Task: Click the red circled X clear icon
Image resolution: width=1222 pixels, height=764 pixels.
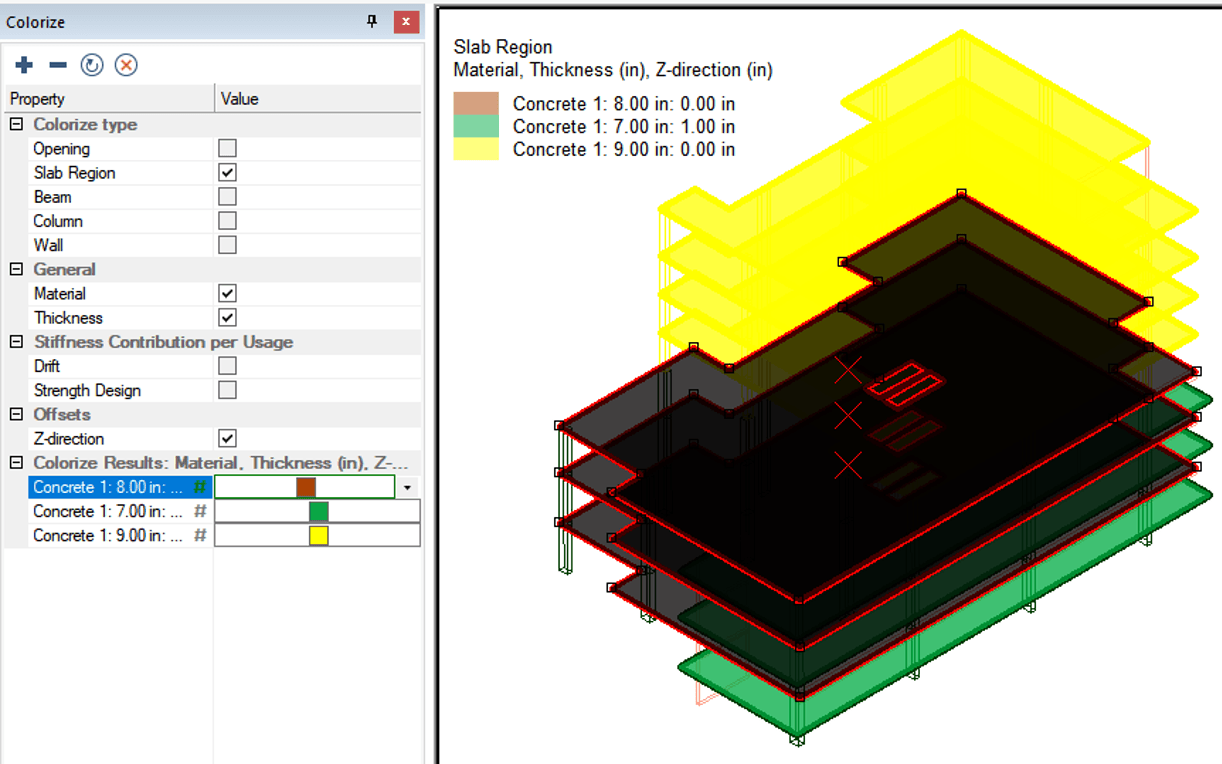Action: click(x=126, y=65)
